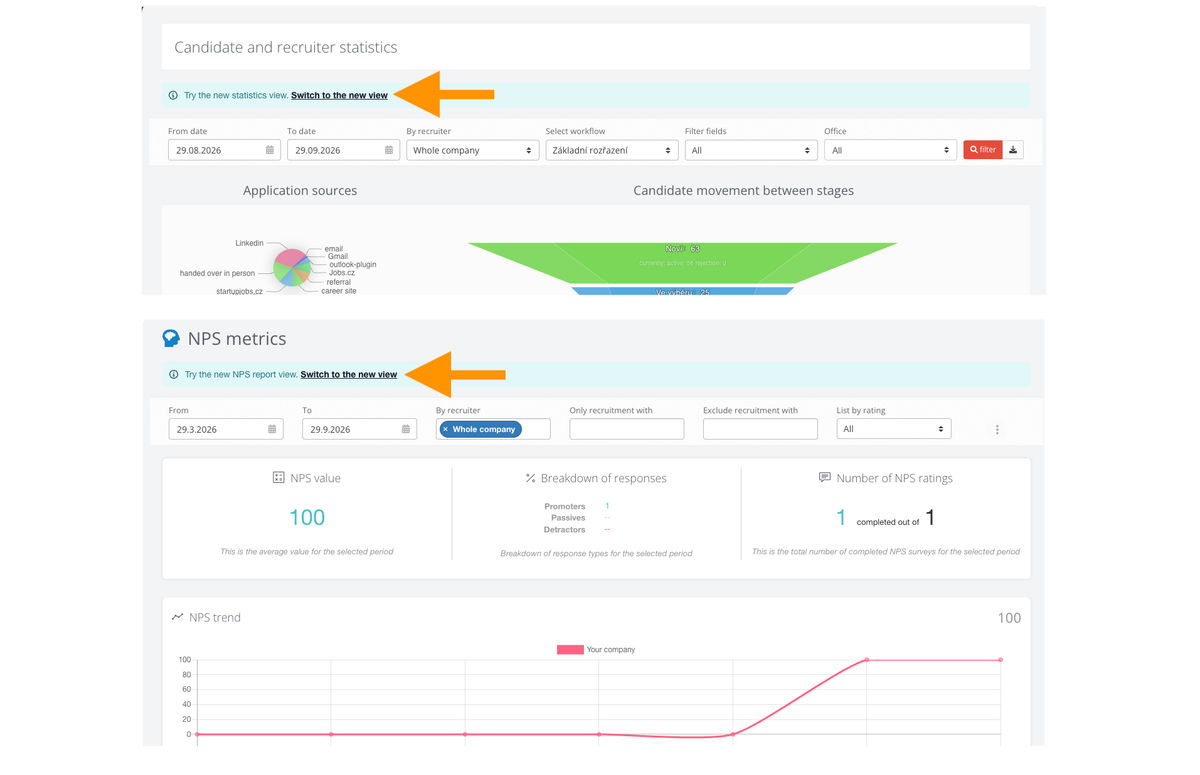Click the info icon in the NPS report banner
This screenshot has width=1200, height=775.
point(173,375)
